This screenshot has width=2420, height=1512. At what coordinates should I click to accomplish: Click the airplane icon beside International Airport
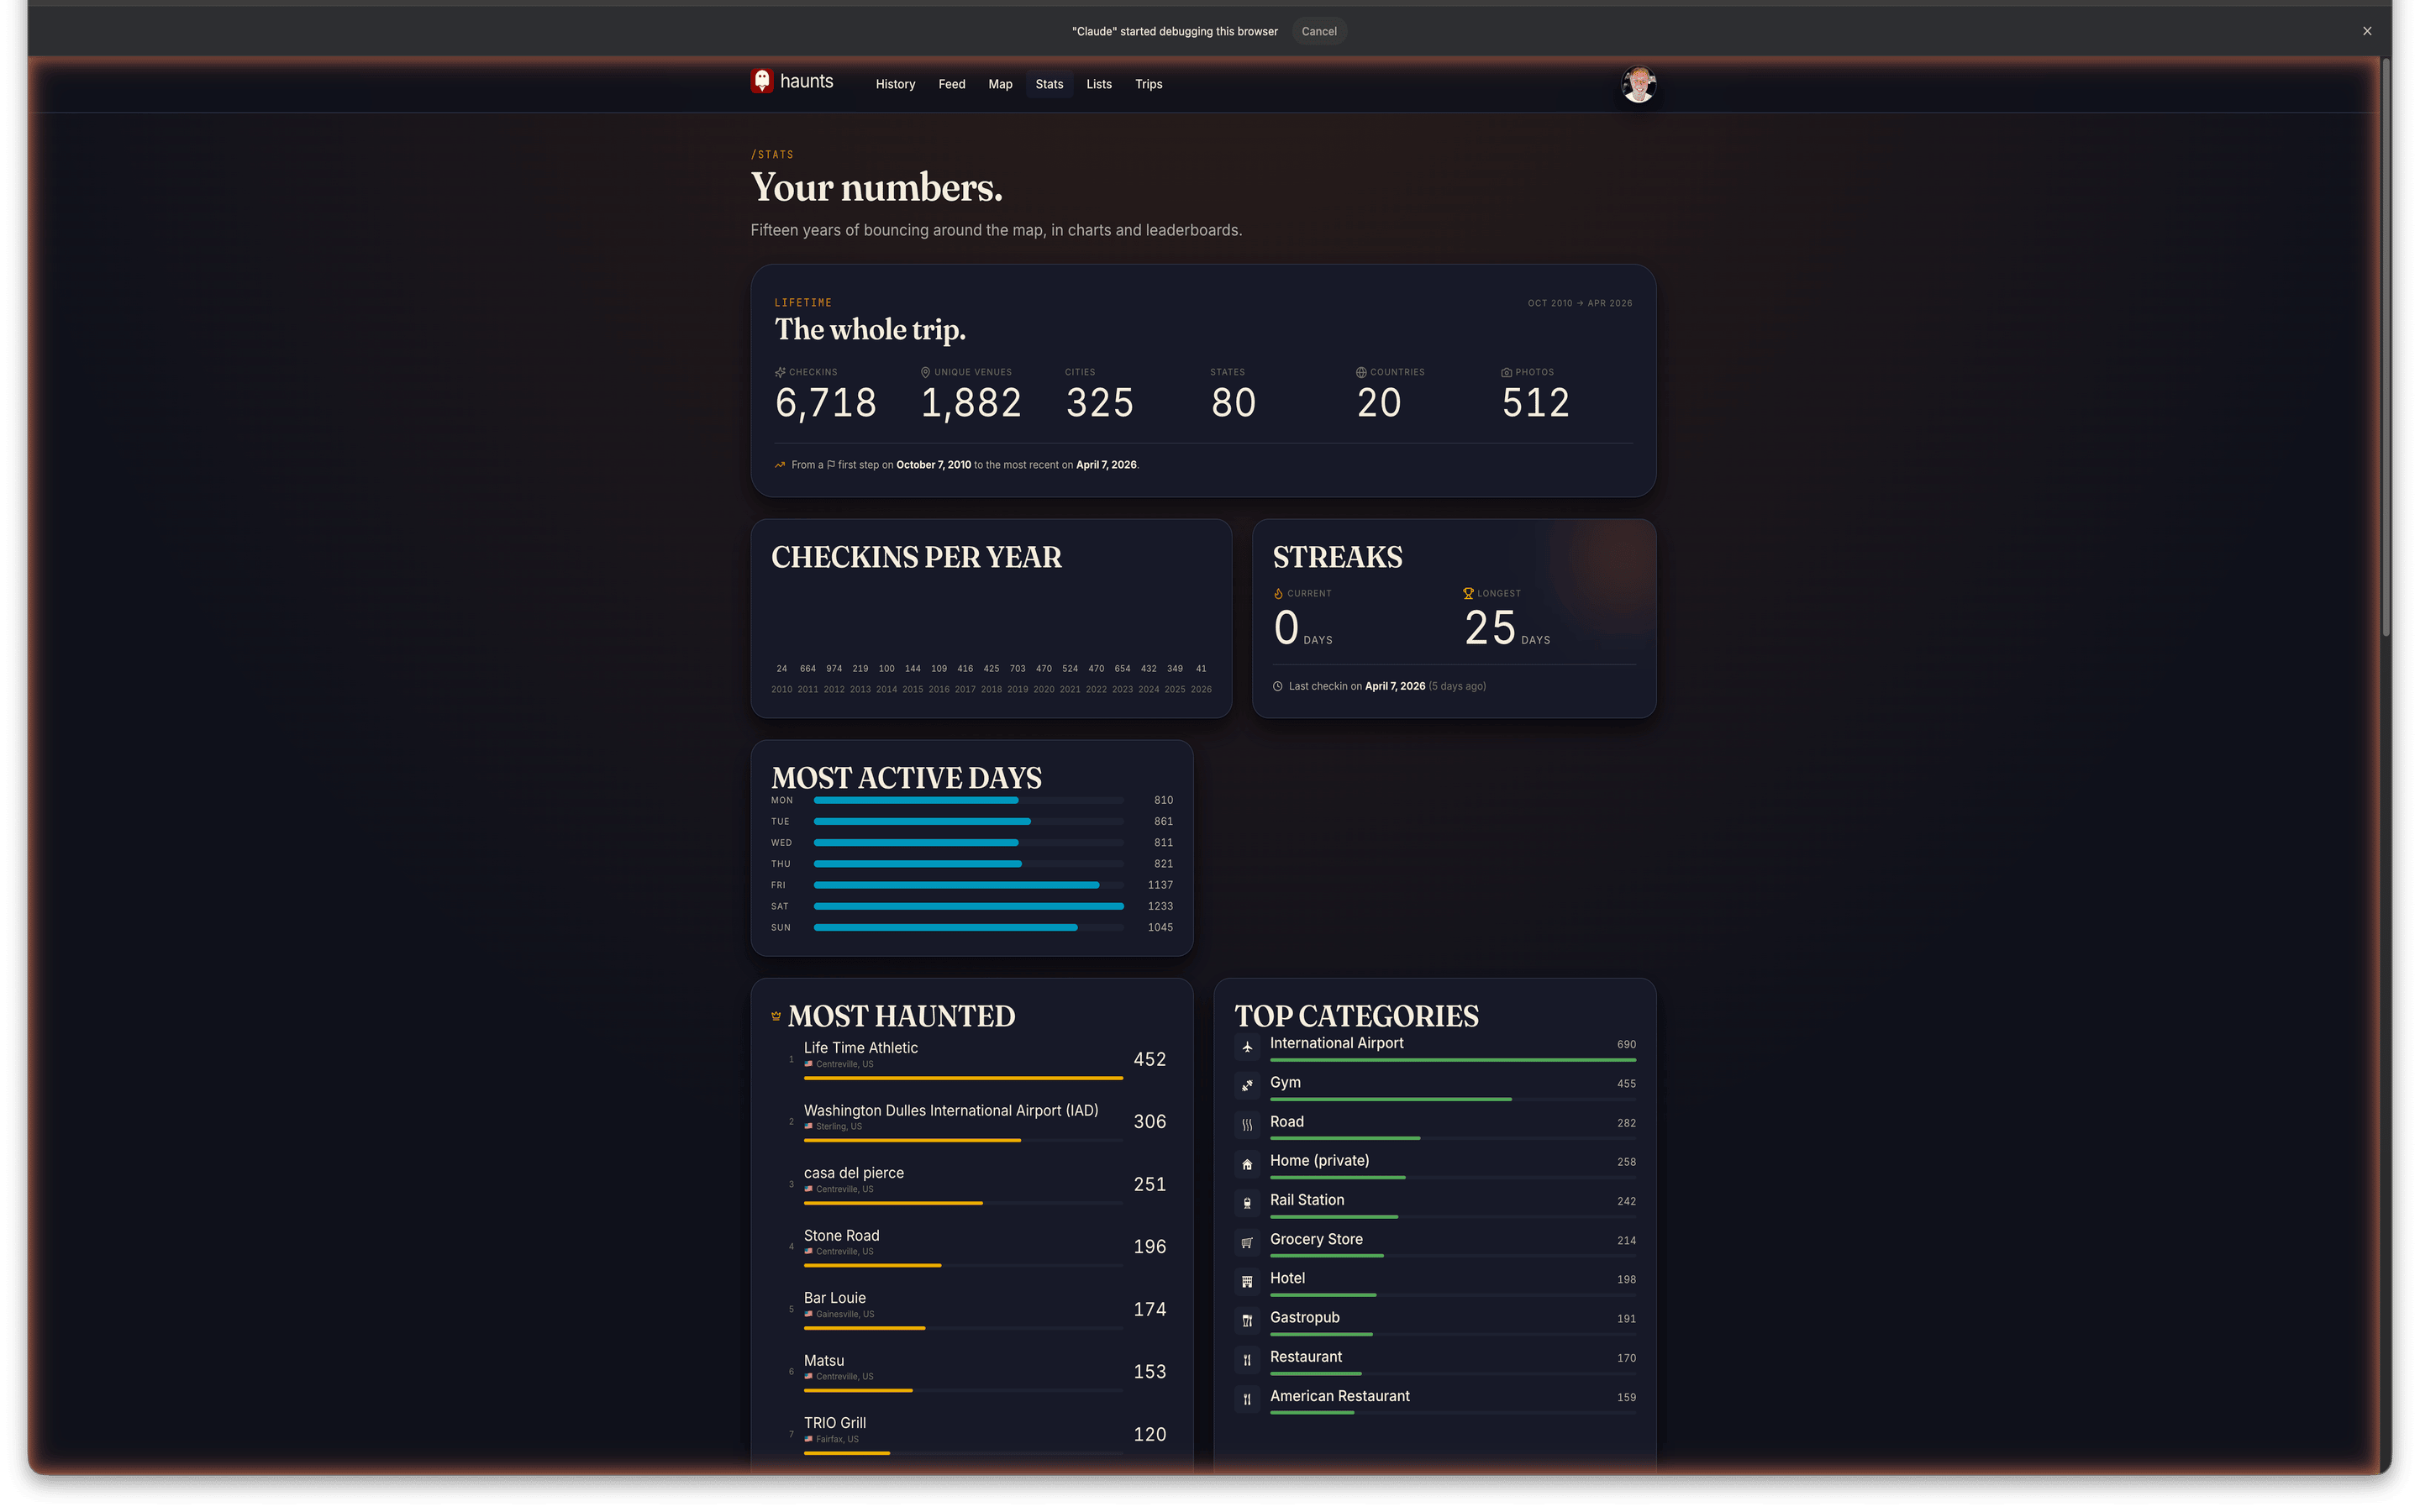1247,1046
